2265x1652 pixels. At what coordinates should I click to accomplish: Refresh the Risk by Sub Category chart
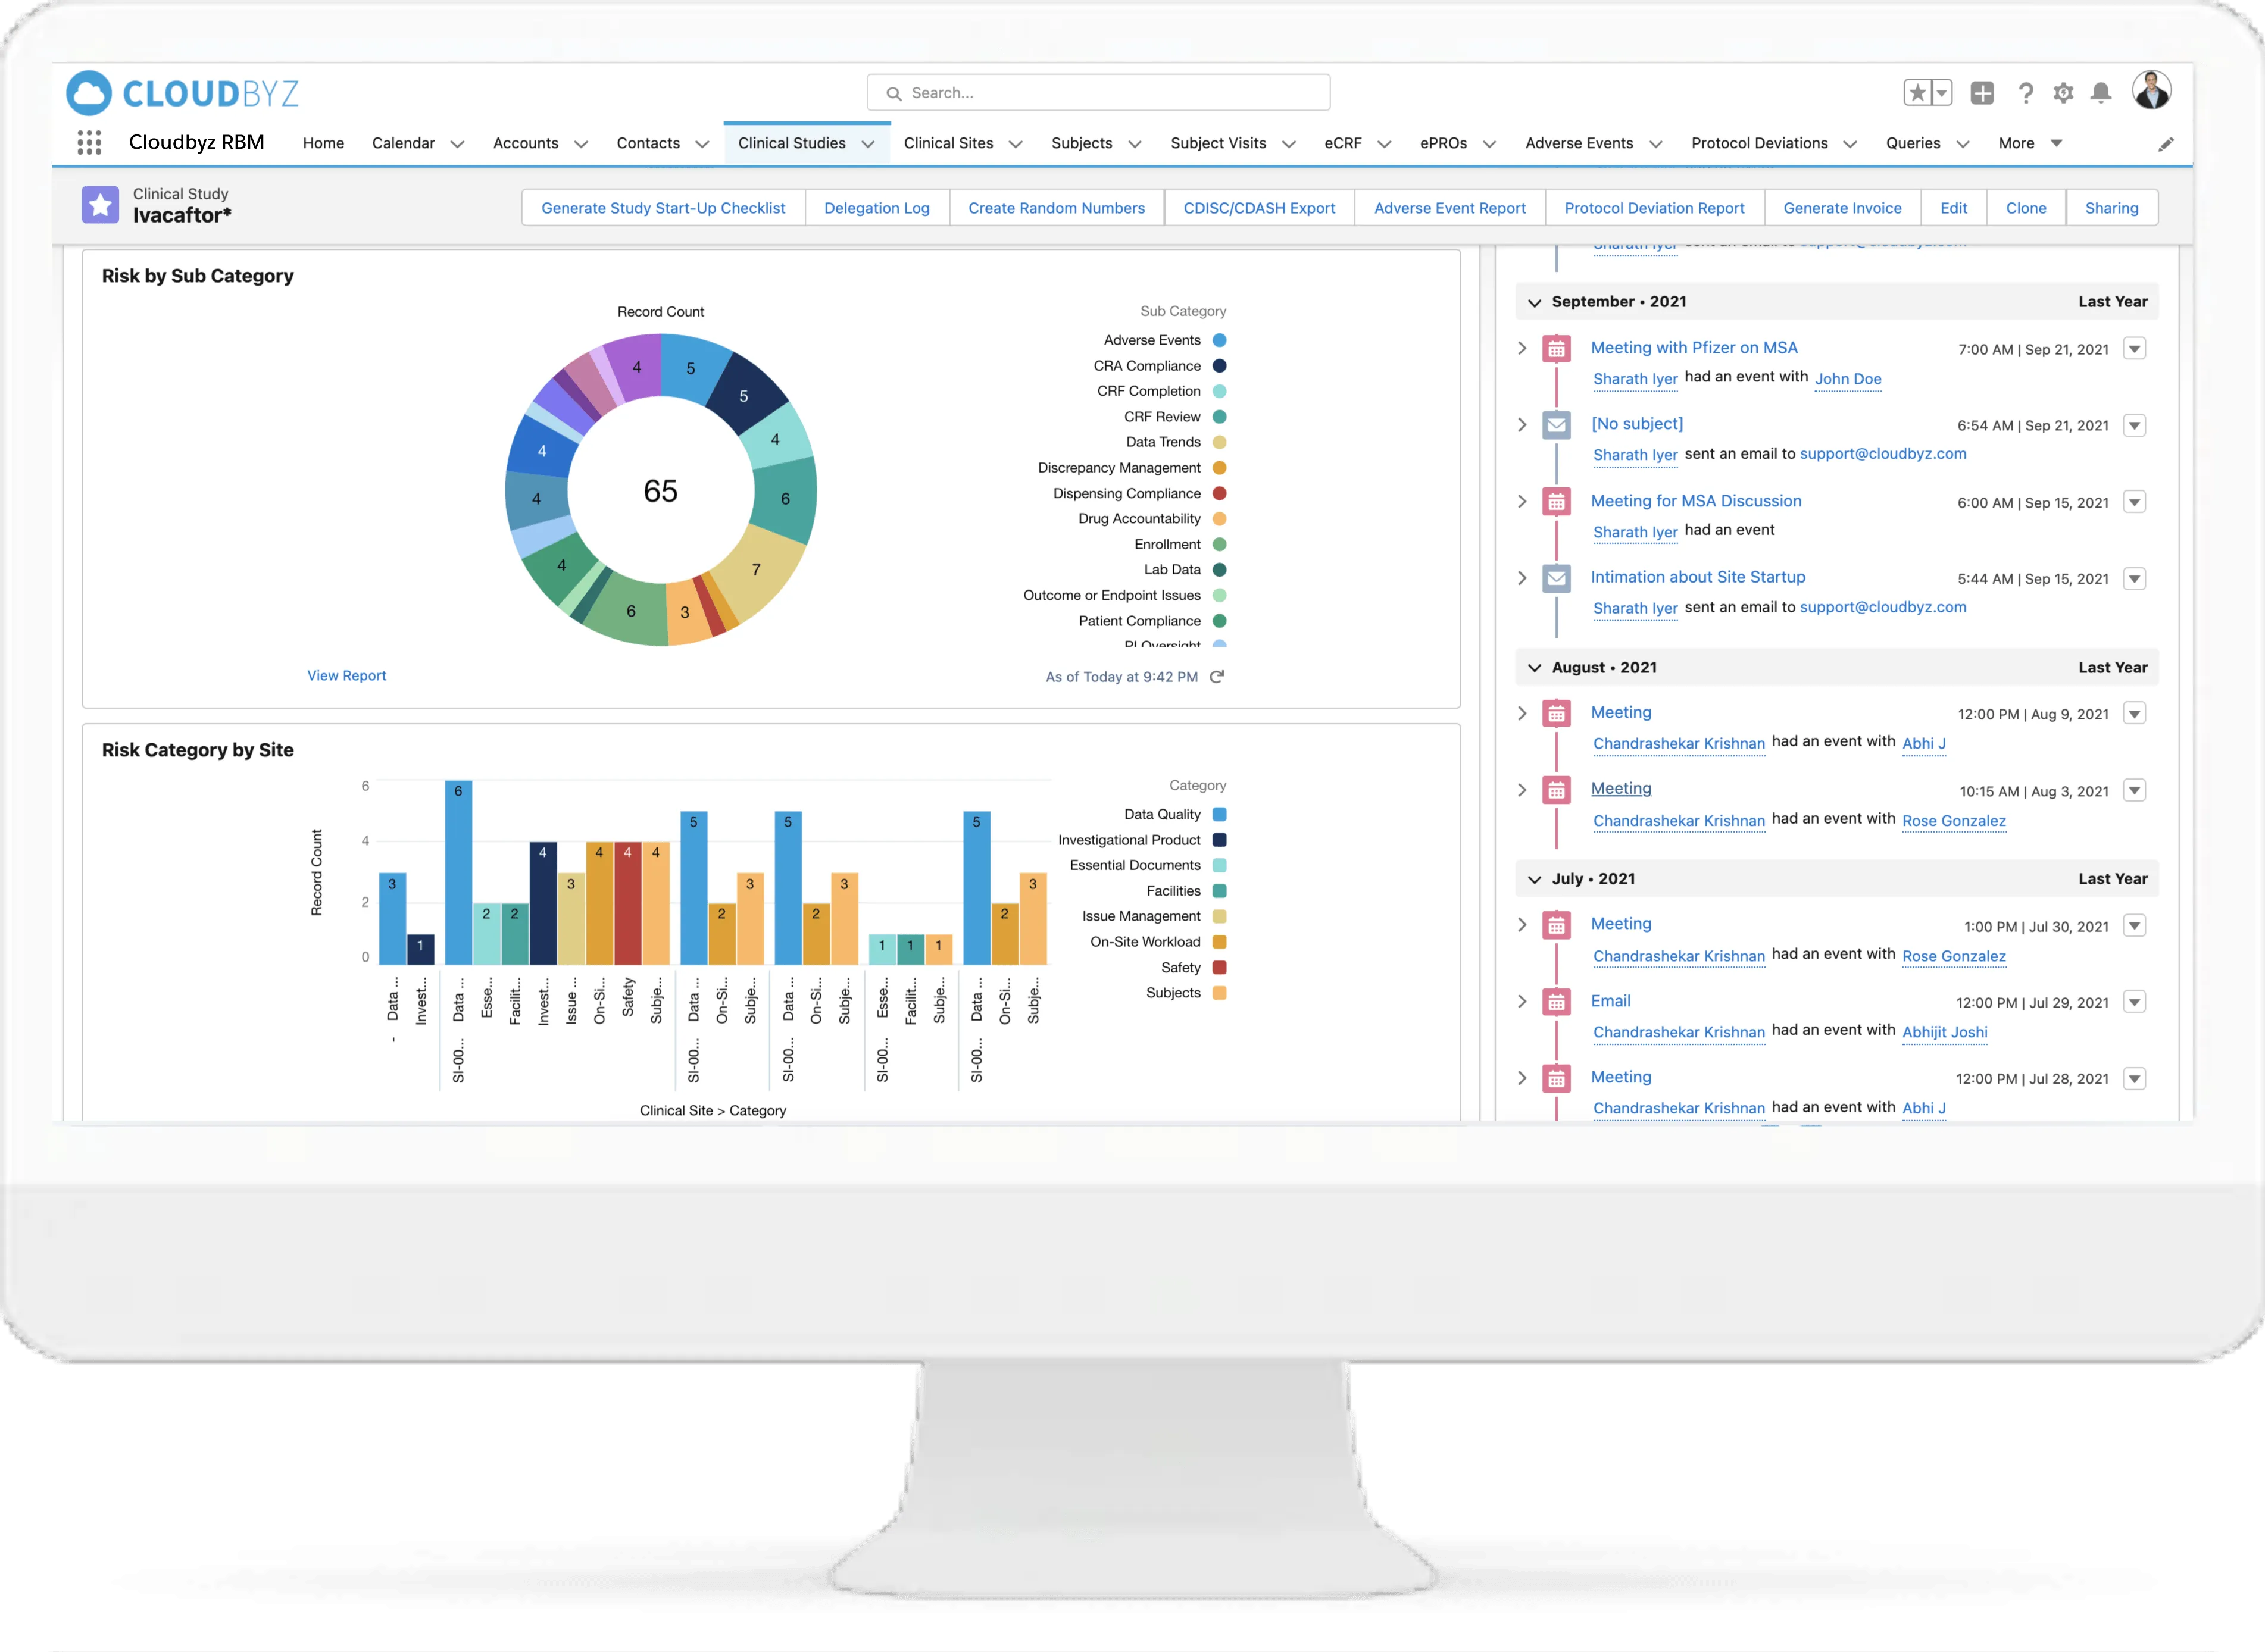coord(1217,677)
